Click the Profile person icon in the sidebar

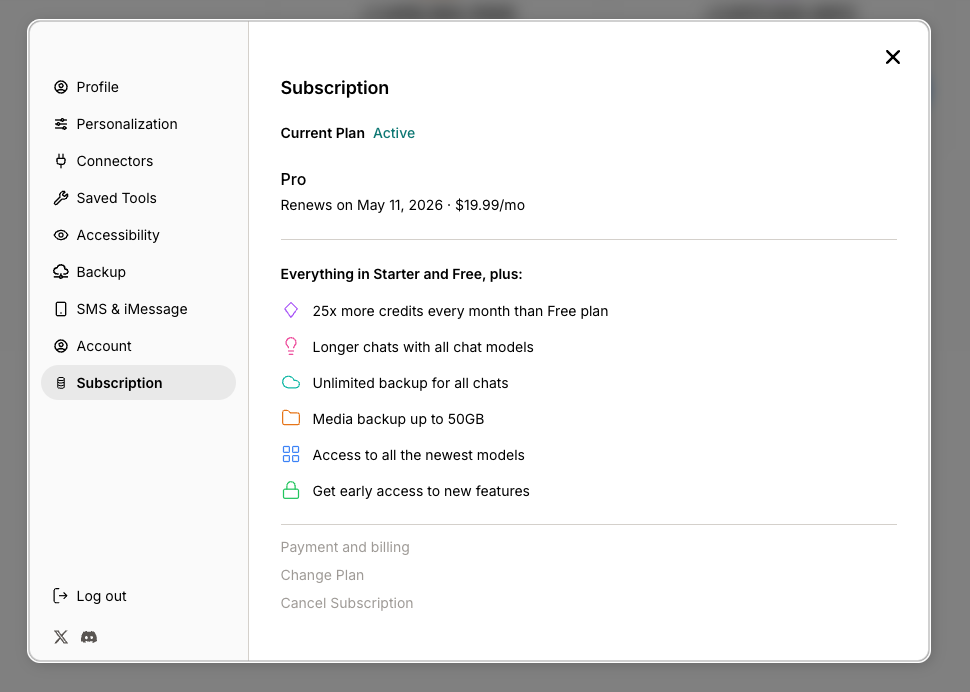(x=61, y=87)
